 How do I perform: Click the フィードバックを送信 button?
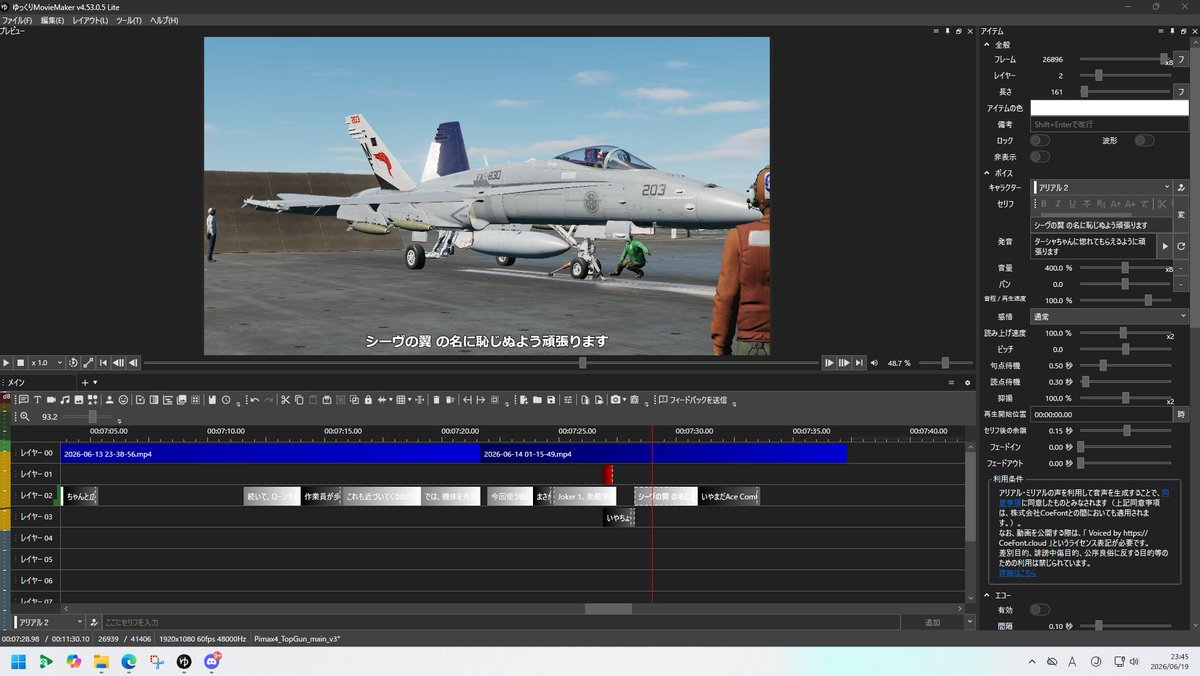click(691, 400)
